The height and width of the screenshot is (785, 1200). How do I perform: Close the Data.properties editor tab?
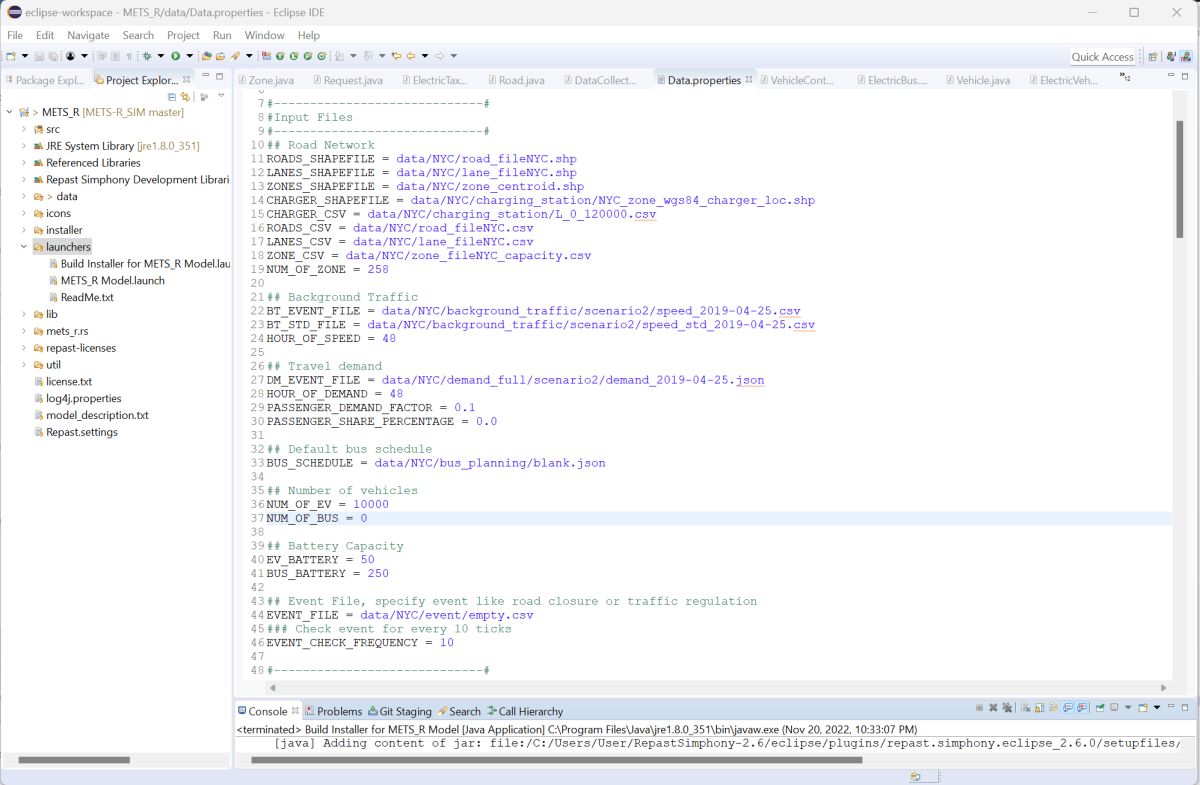749,79
